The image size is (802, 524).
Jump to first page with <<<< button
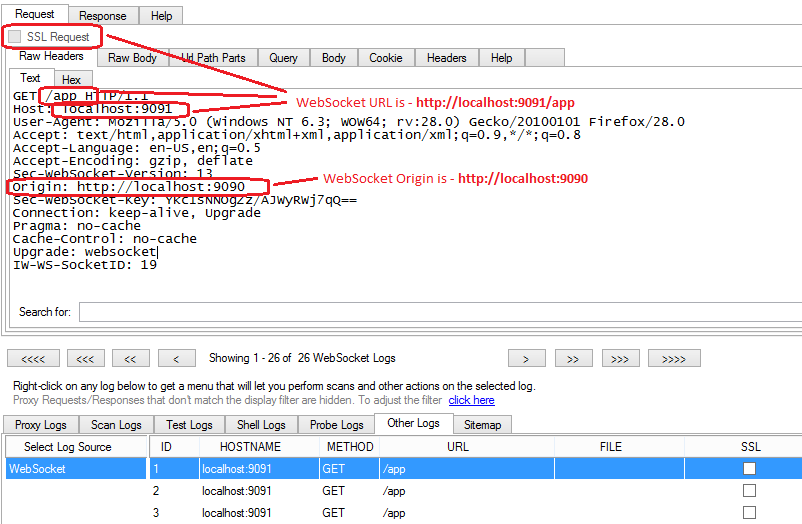pyautogui.click(x=33, y=358)
